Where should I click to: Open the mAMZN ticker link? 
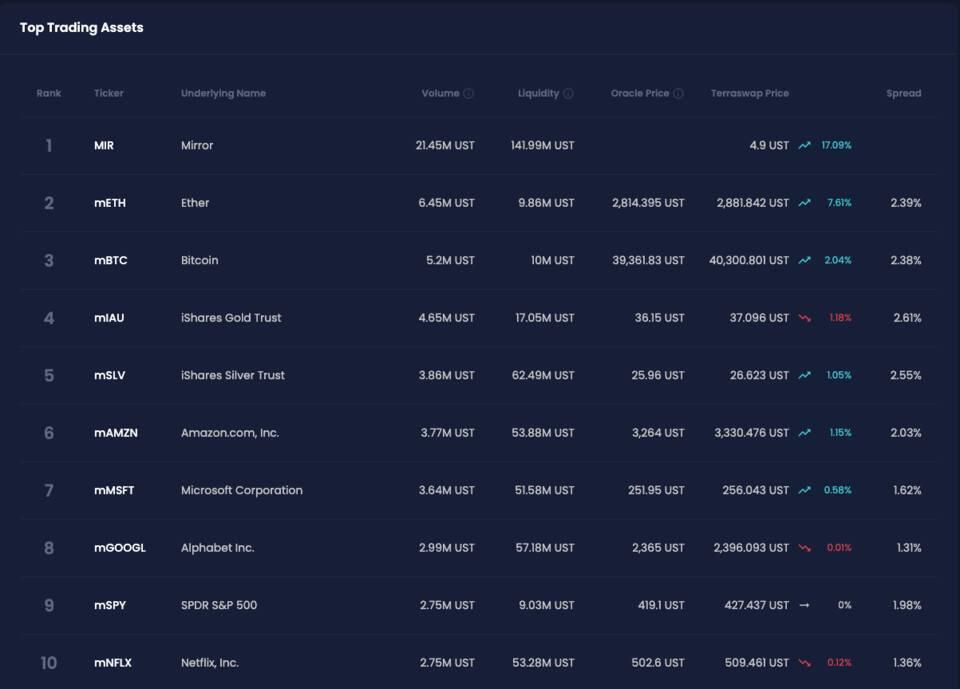[116, 433]
